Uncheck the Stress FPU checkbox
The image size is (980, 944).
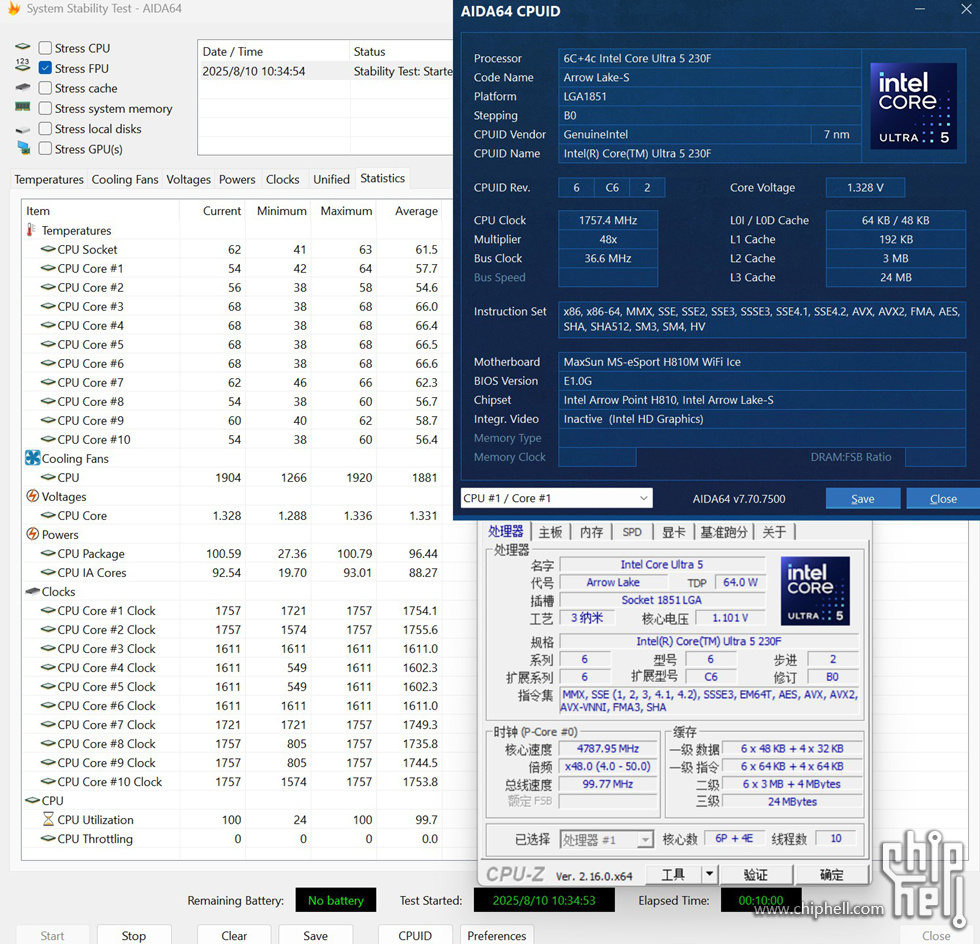45,68
